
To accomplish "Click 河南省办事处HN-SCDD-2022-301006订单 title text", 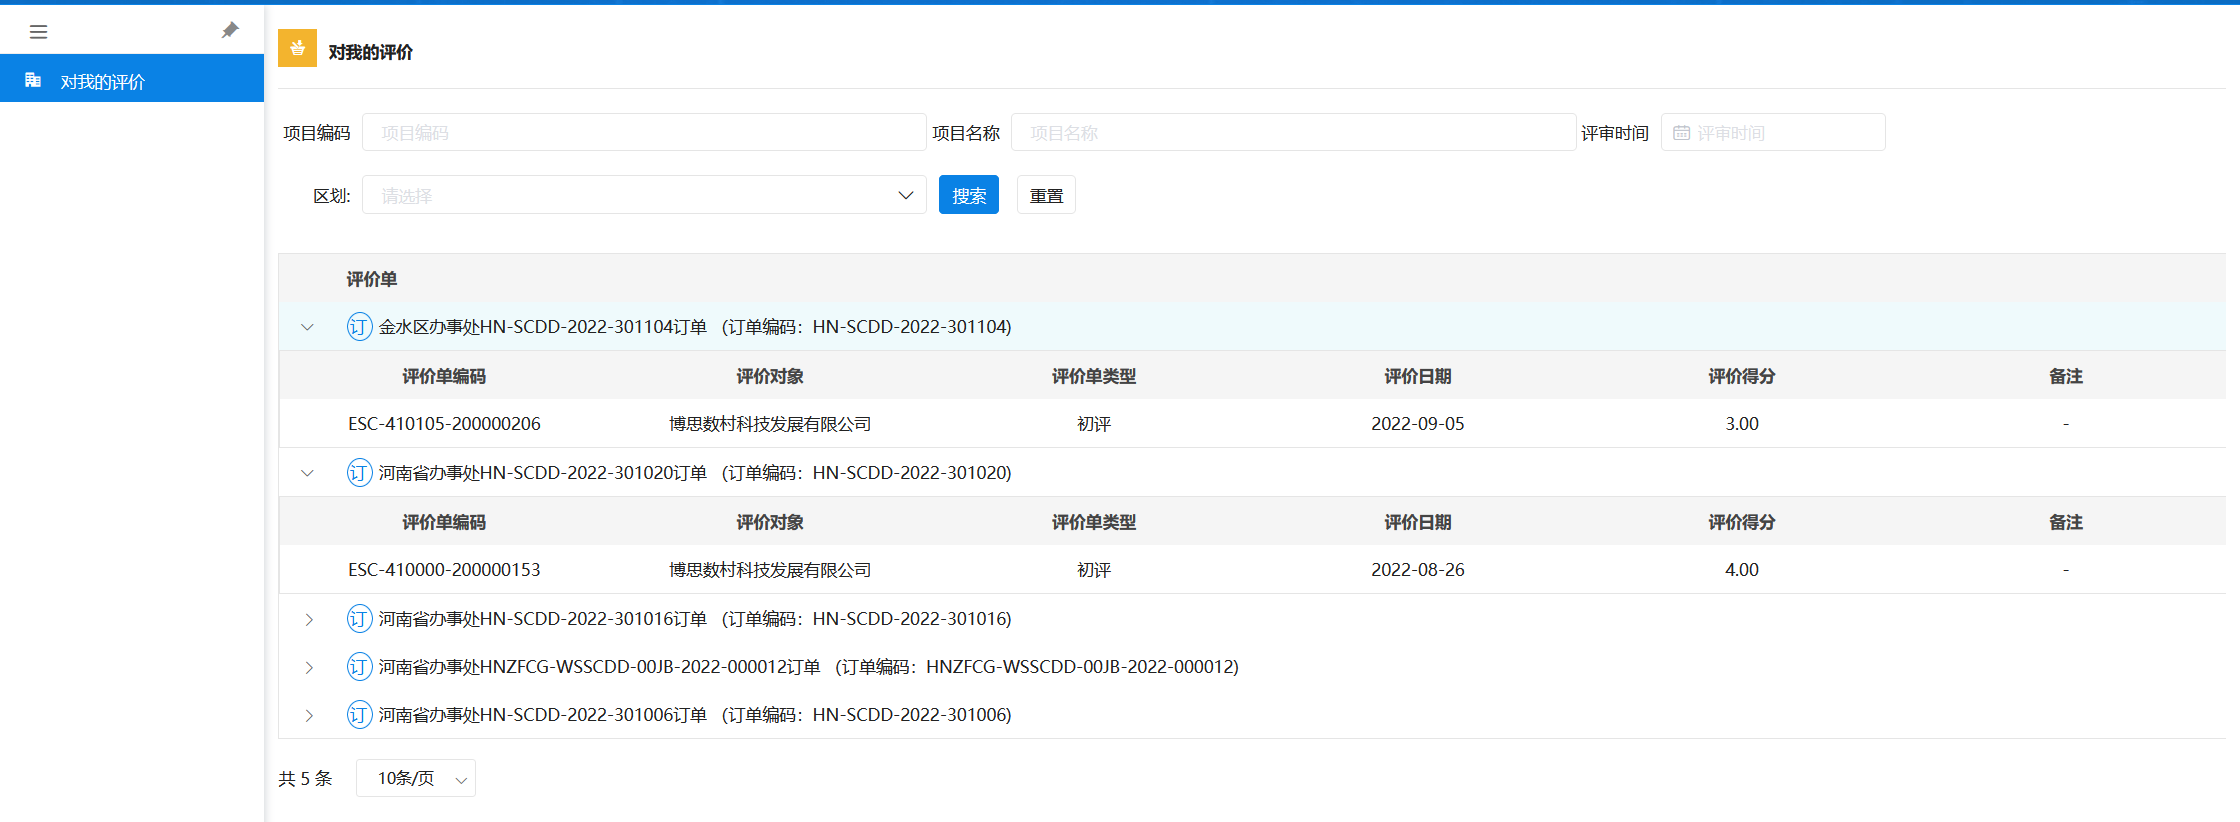I will pos(543,715).
